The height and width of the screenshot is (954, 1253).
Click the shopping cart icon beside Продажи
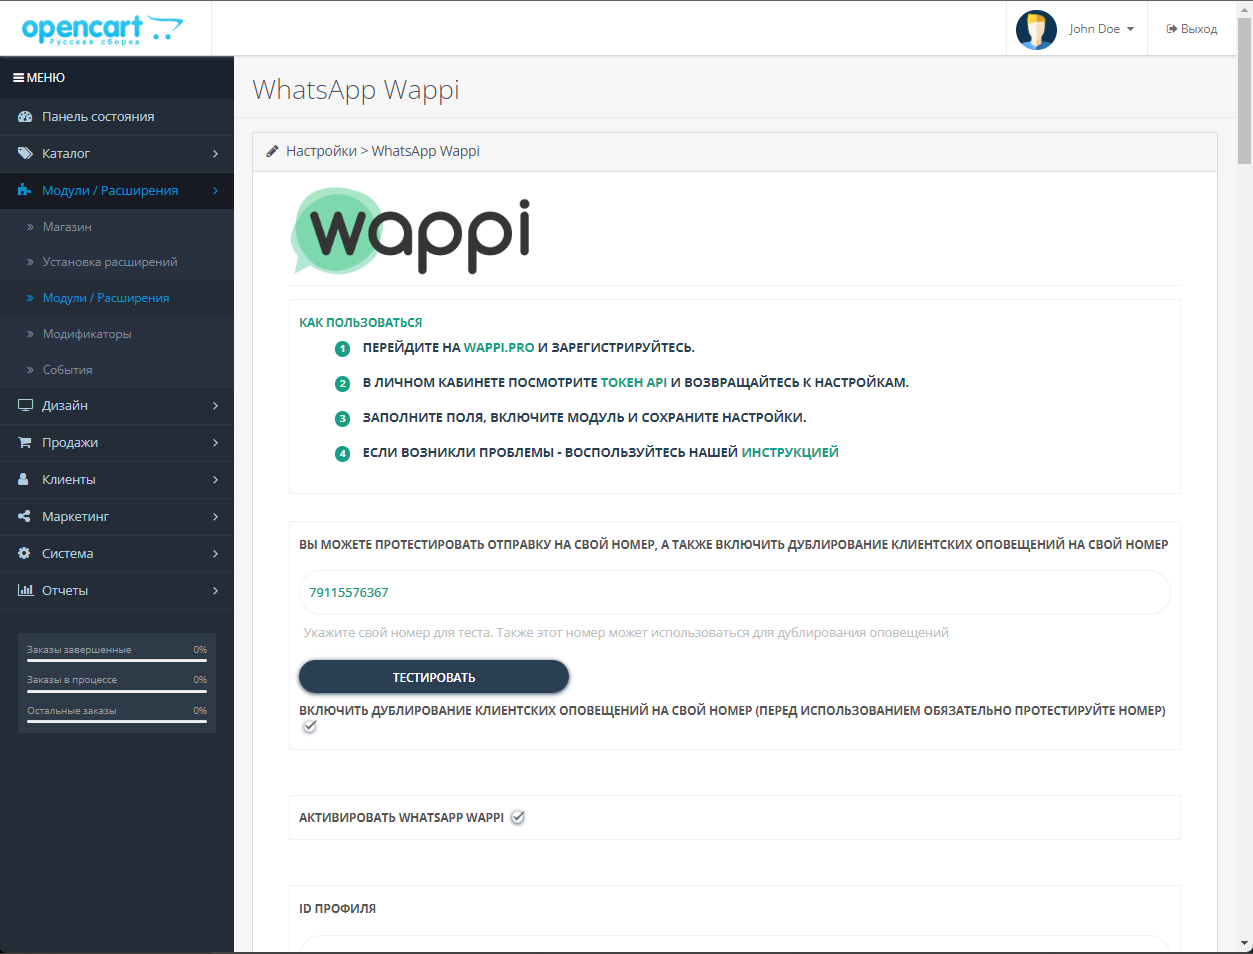(25, 443)
